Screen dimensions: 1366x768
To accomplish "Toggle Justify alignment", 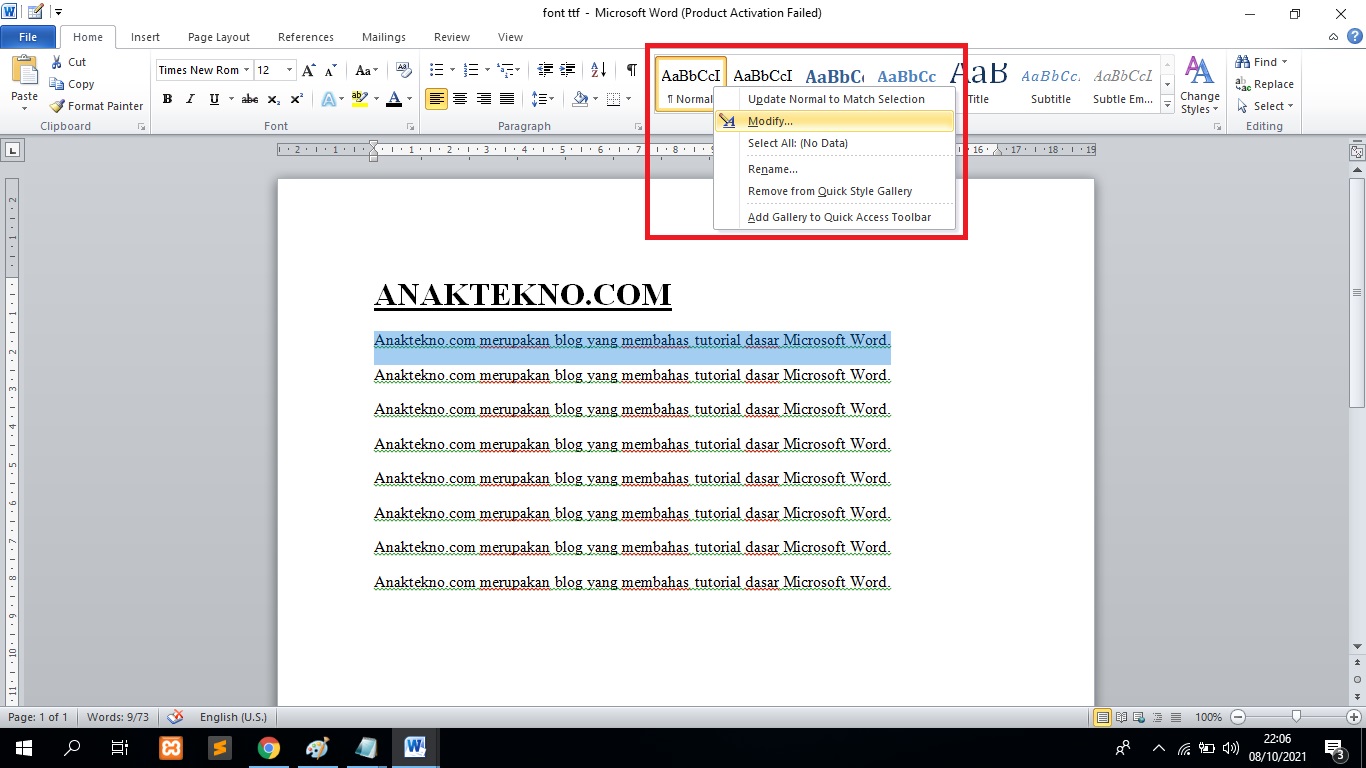I will [507, 99].
